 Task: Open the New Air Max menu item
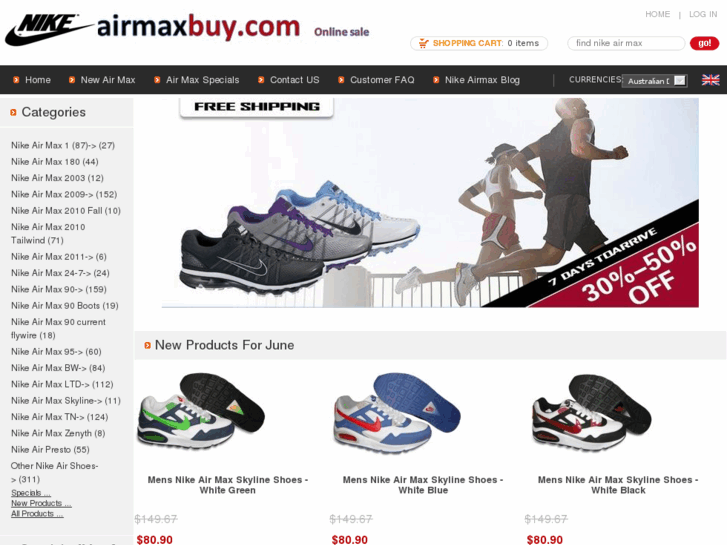click(x=108, y=80)
